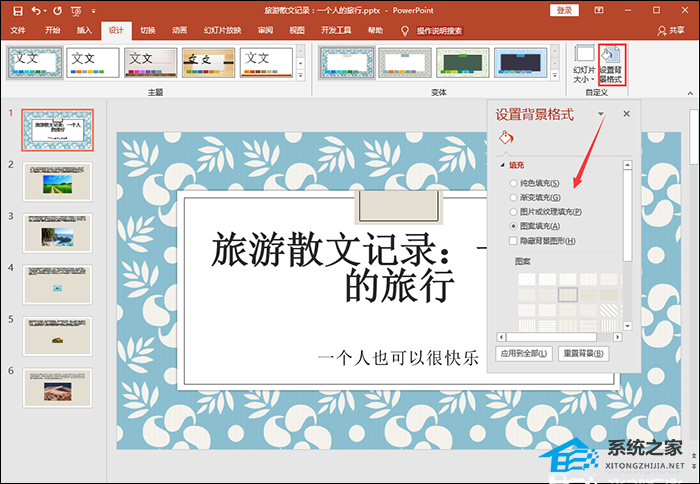Select 渐变填充 radio option
The width and height of the screenshot is (700, 484).
514,198
